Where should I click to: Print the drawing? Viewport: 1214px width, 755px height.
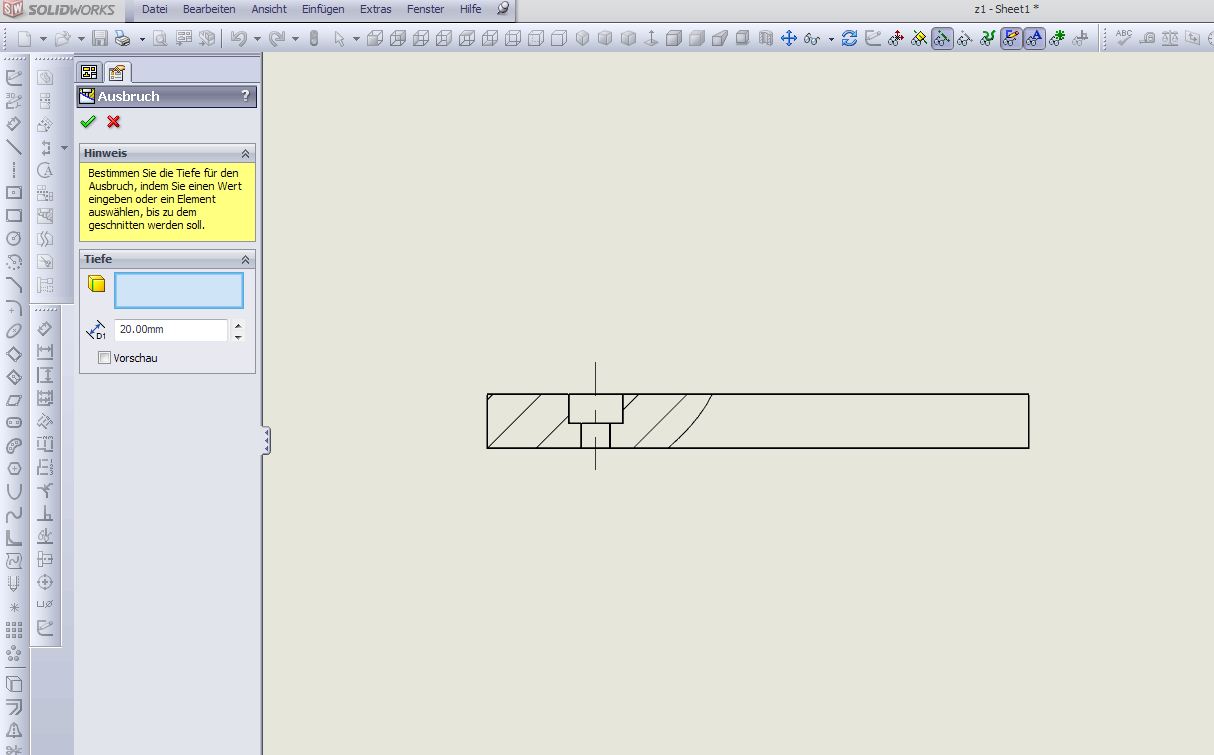pos(123,39)
